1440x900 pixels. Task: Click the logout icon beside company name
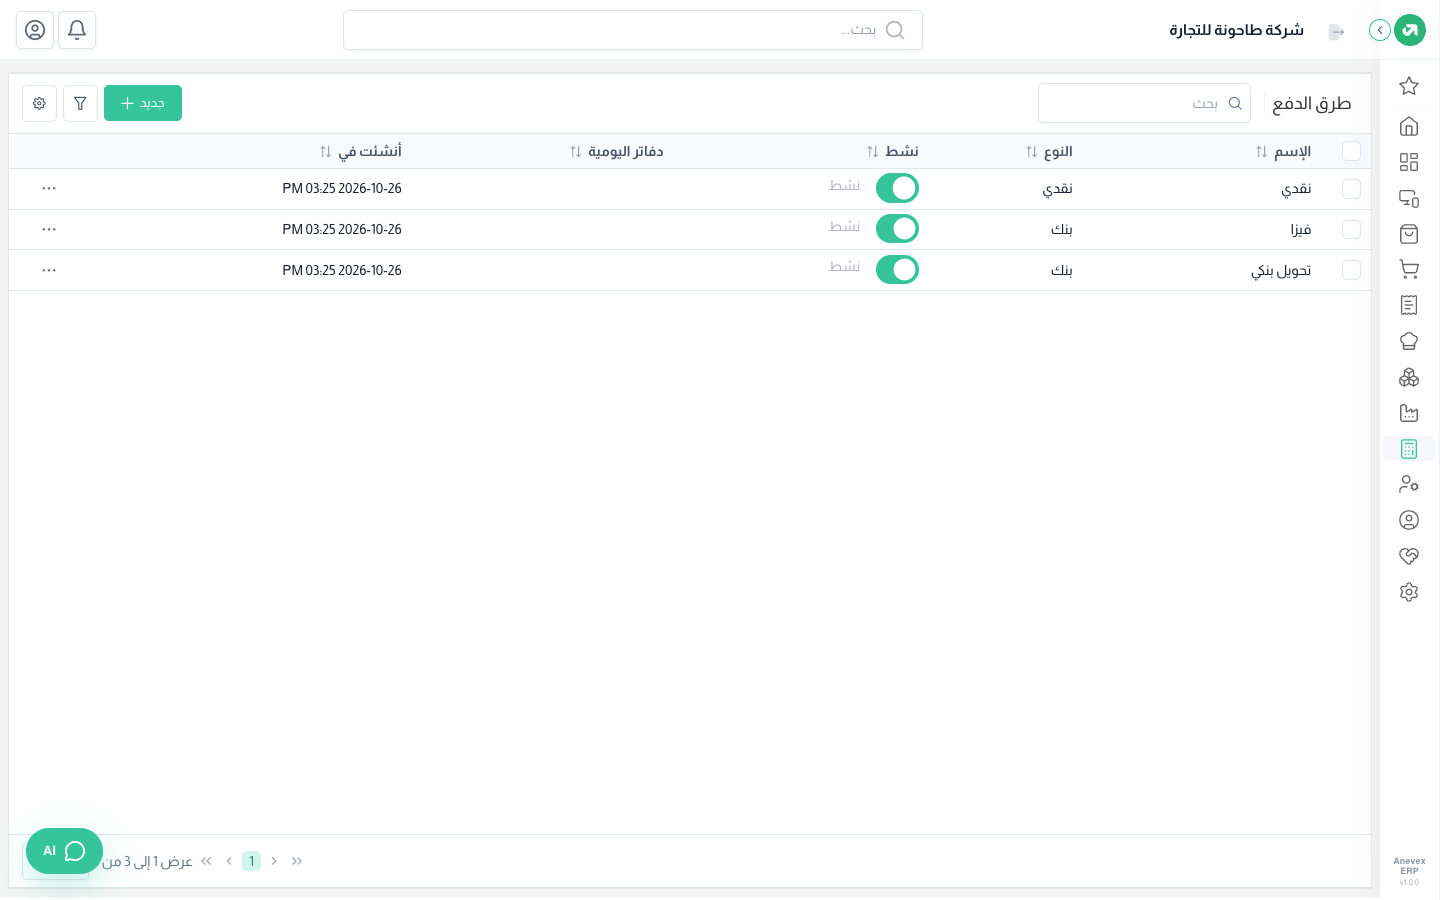point(1336,32)
